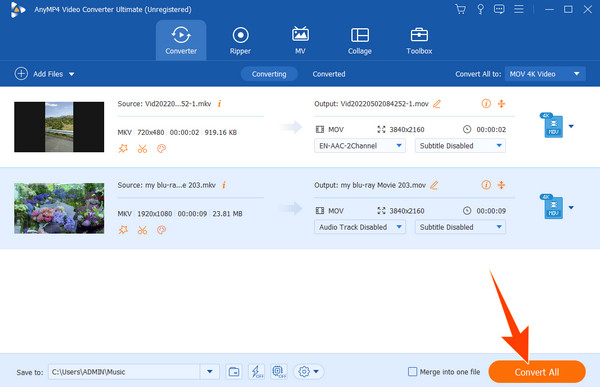Click compress icon for Vid20220502084252-1.mov output
The width and height of the screenshot is (600, 387).
501,103
